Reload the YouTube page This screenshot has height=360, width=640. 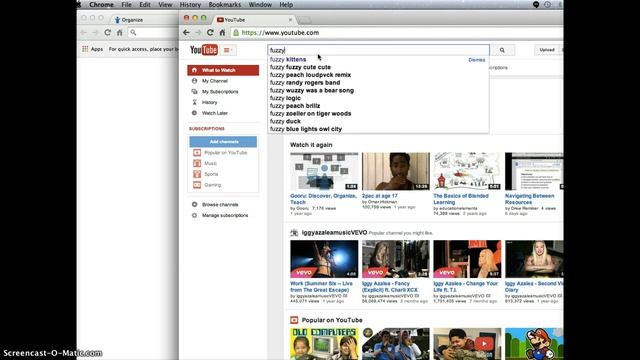(210, 33)
